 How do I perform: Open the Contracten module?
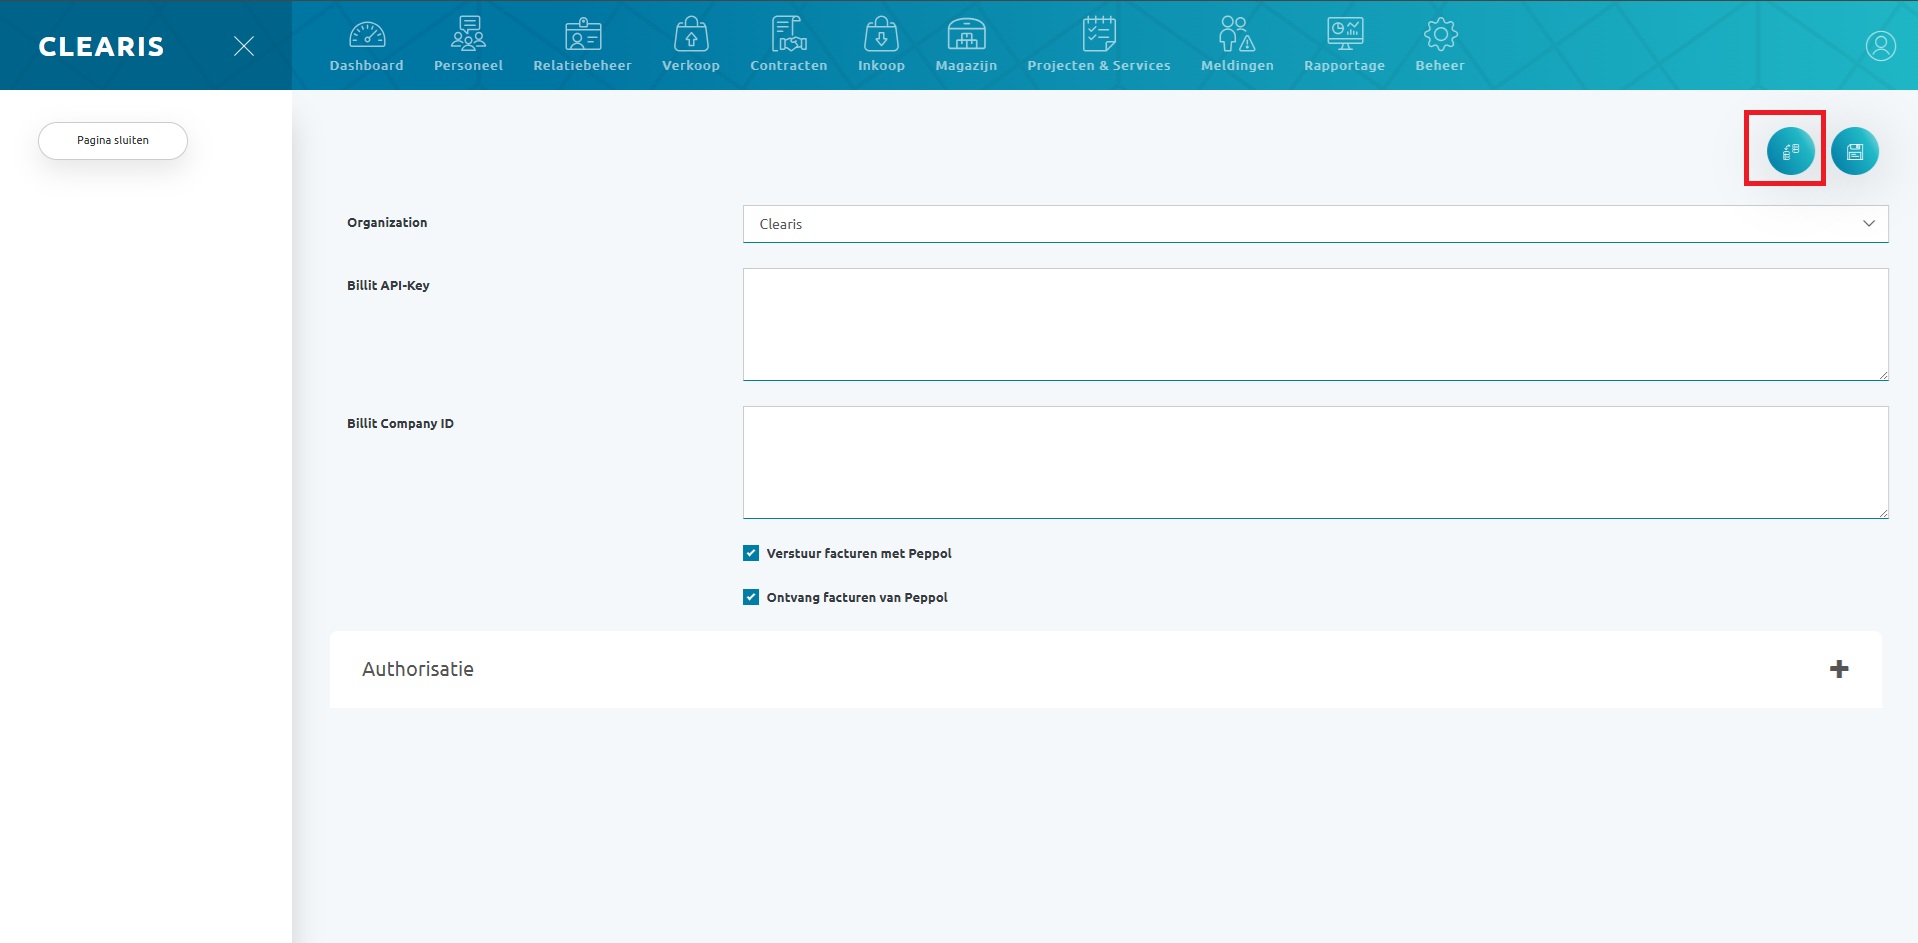click(x=788, y=45)
